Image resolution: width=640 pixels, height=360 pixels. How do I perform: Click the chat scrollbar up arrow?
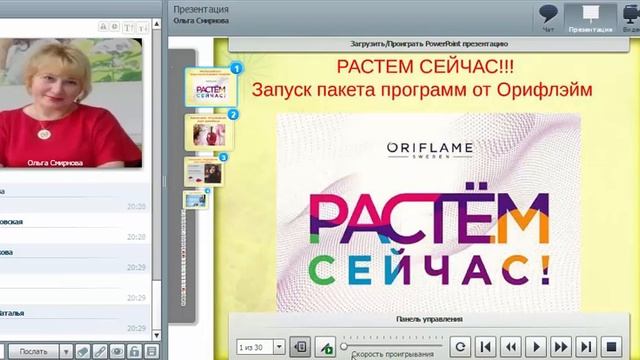click(x=157, y=24)
